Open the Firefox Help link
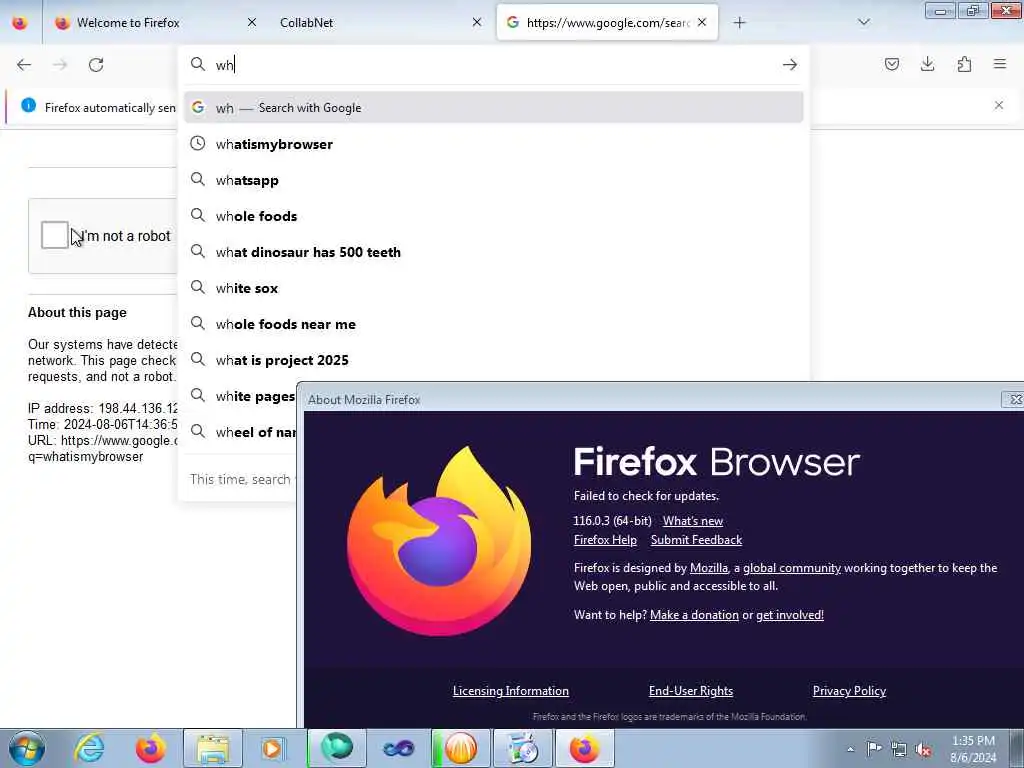Image resolution: width=1024 pixels, height=768 pixels. click(x=605, y=539)
